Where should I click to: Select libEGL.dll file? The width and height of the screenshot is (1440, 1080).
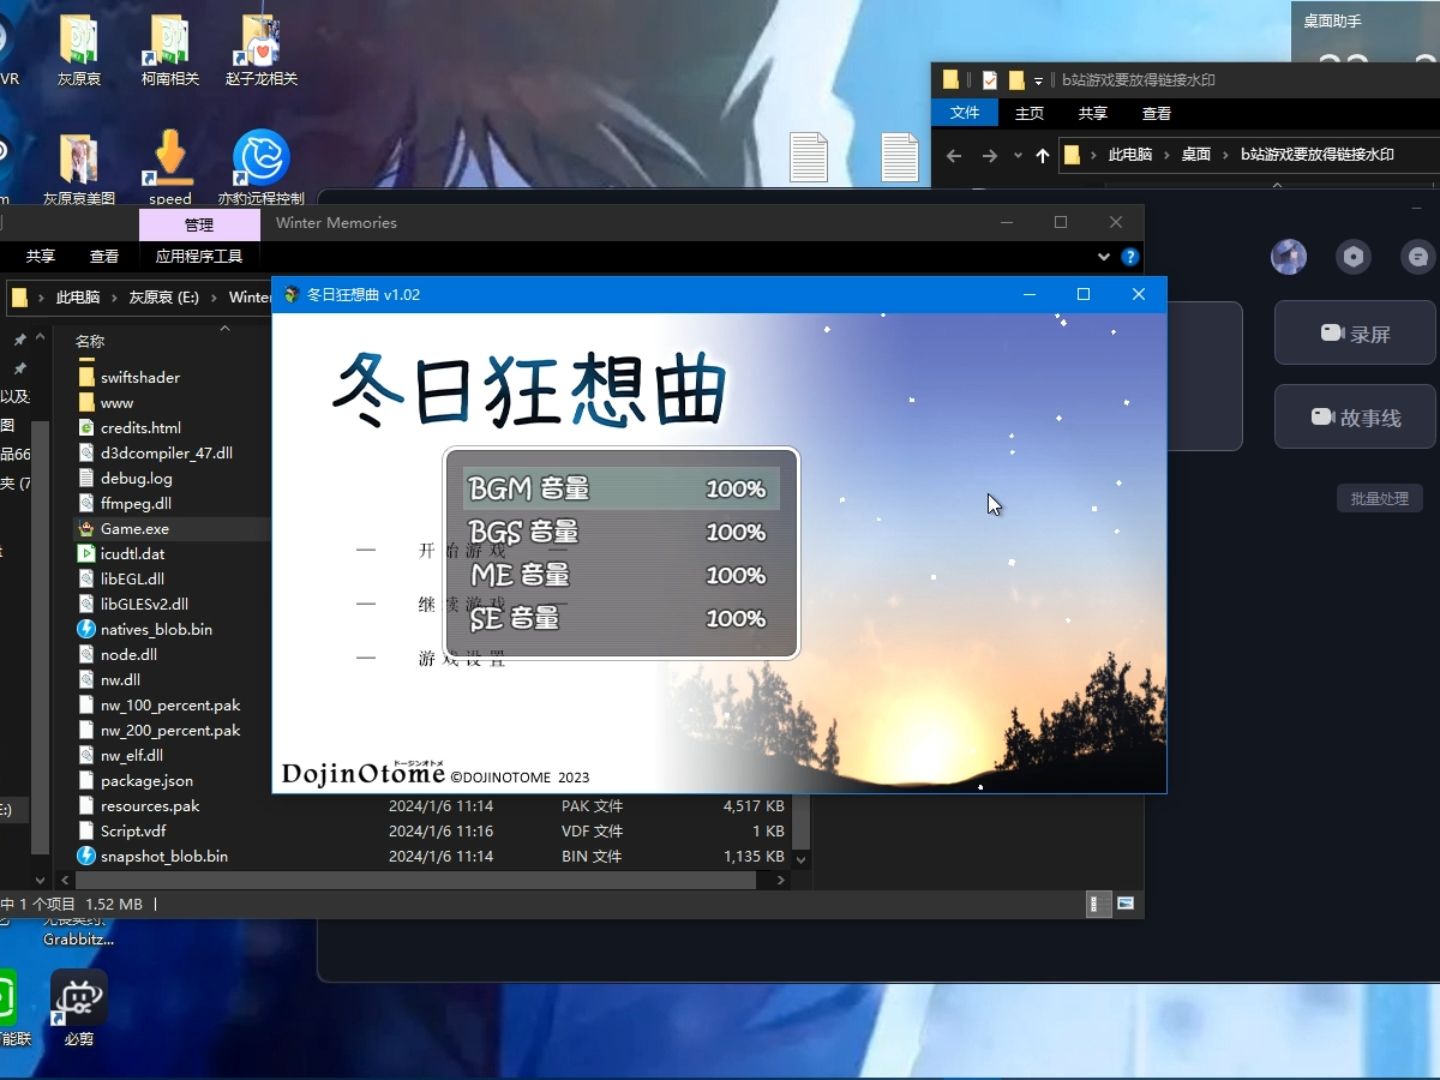132,579
